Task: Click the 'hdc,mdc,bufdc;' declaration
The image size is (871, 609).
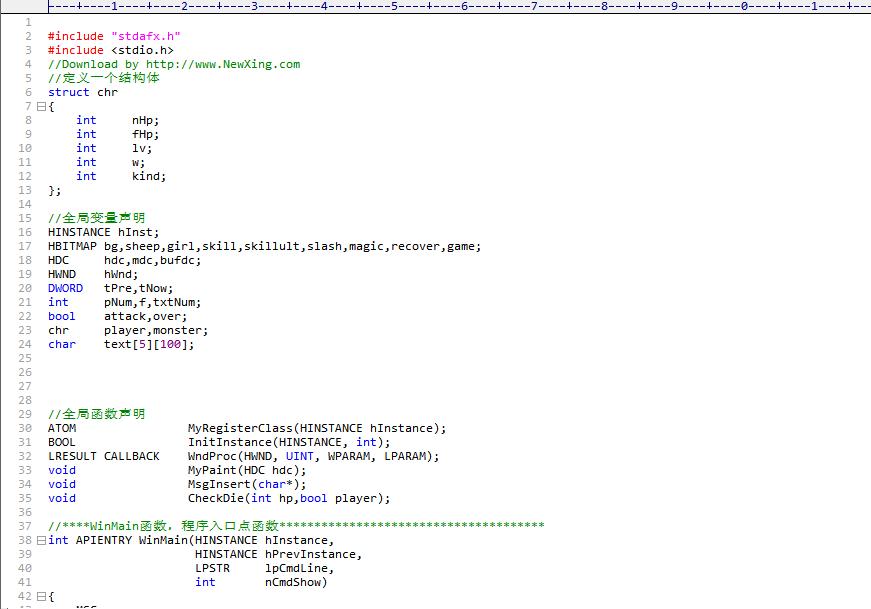Action: click(x=152, y=260)
